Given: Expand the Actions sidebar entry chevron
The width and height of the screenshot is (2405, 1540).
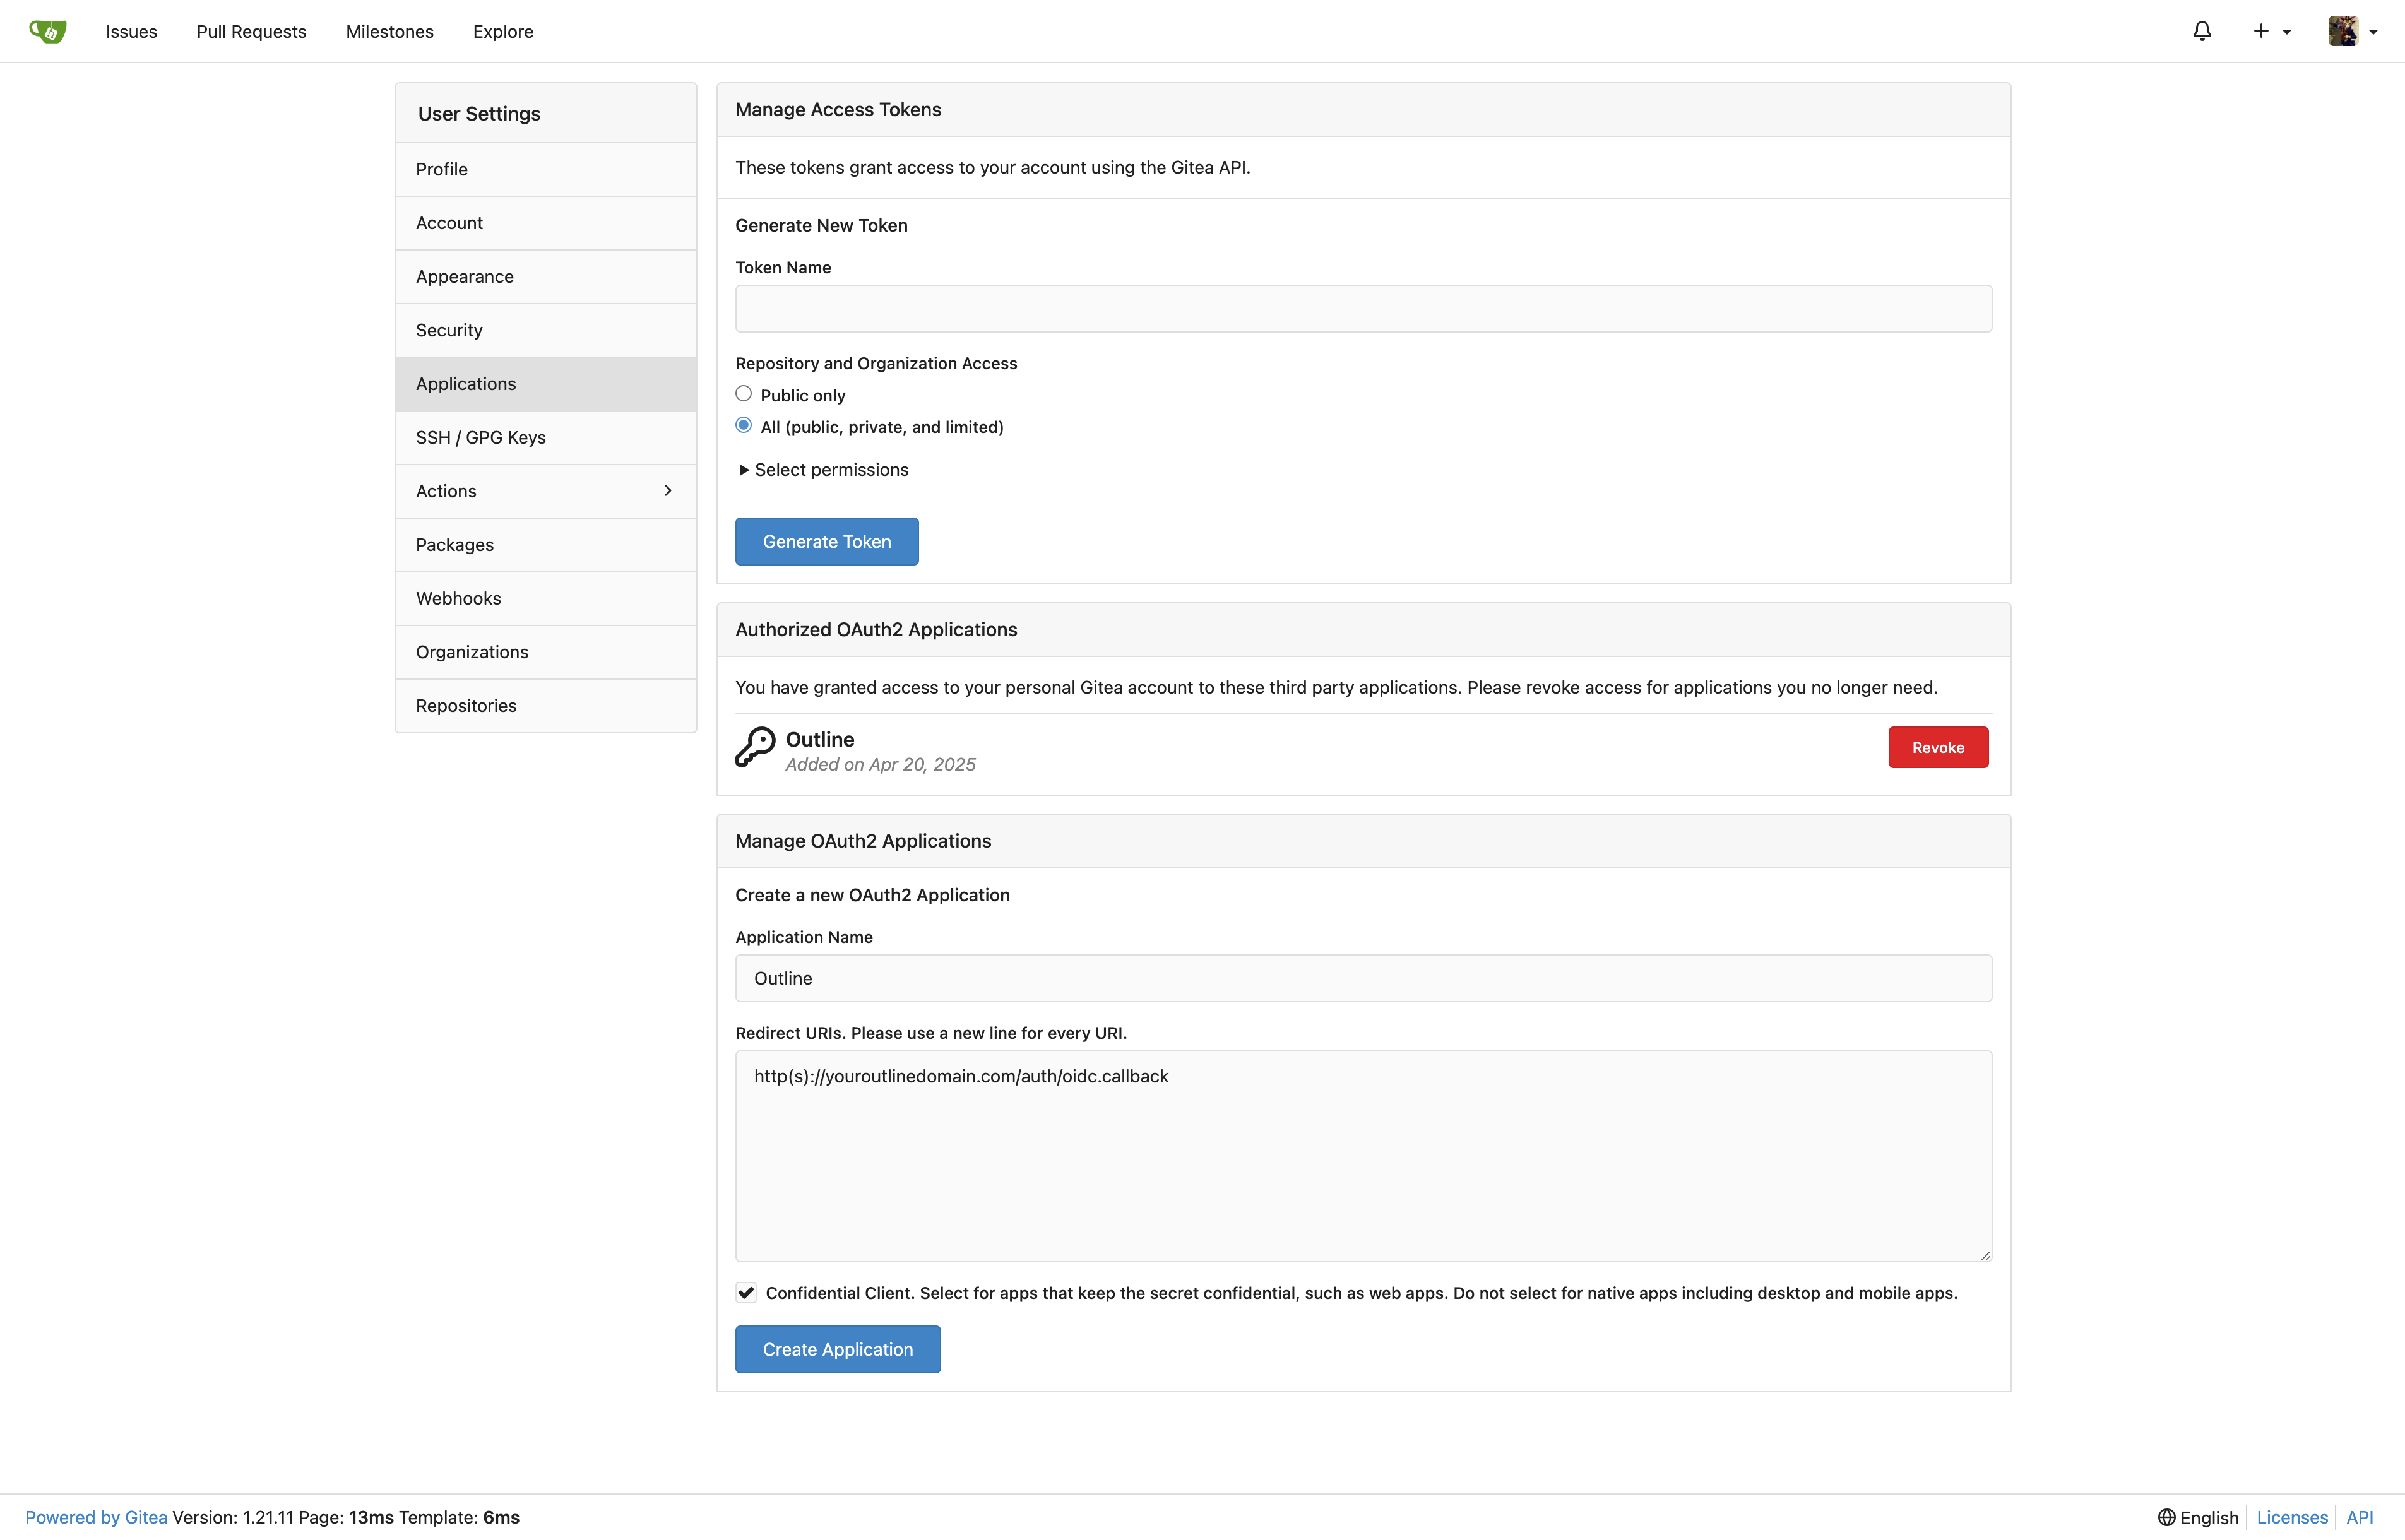Looking at the screenshot, I should tap(668, 490).
